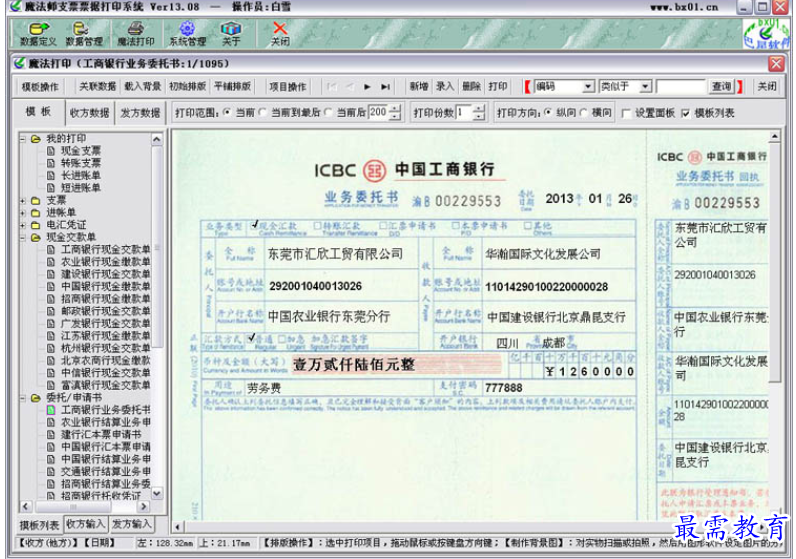Open the 数据定义 toolbar icon
Viewport: 796px width, 559px height.
[x=39, y=34]
